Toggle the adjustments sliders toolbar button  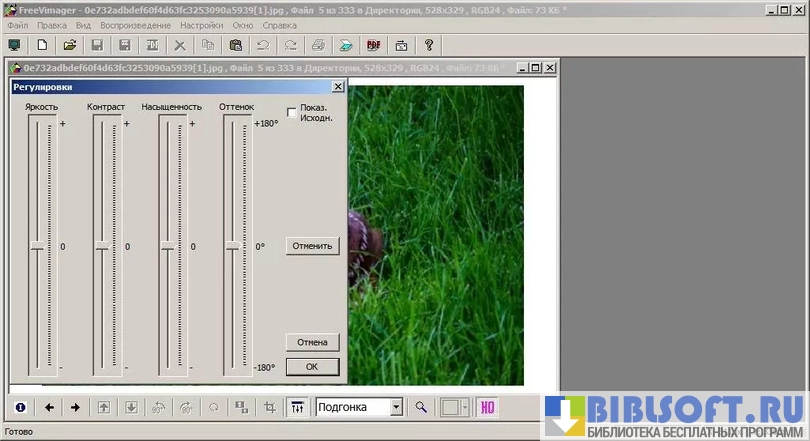click(297, 407)
